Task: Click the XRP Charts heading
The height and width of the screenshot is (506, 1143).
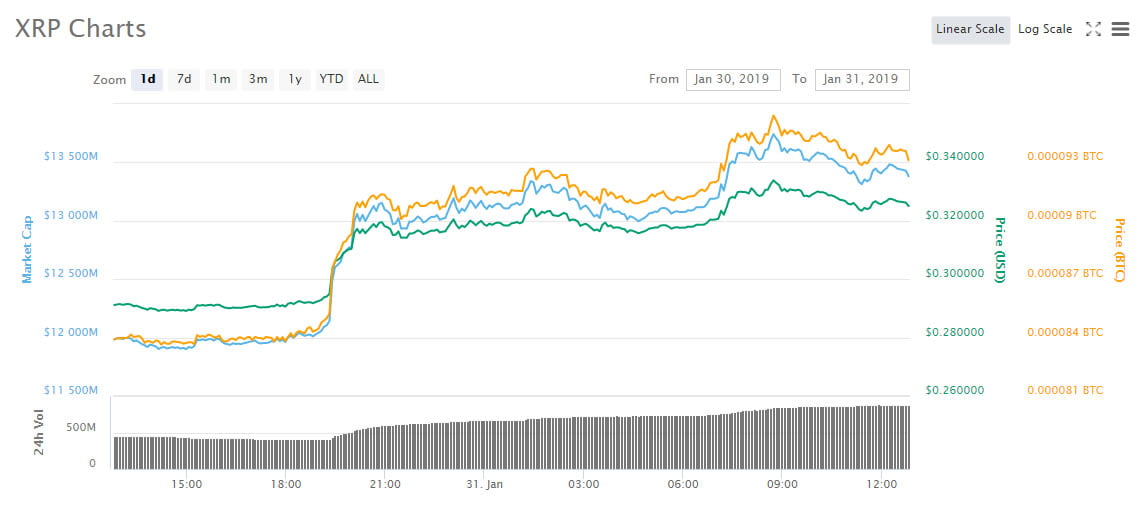Action: [x=80, y=28]
